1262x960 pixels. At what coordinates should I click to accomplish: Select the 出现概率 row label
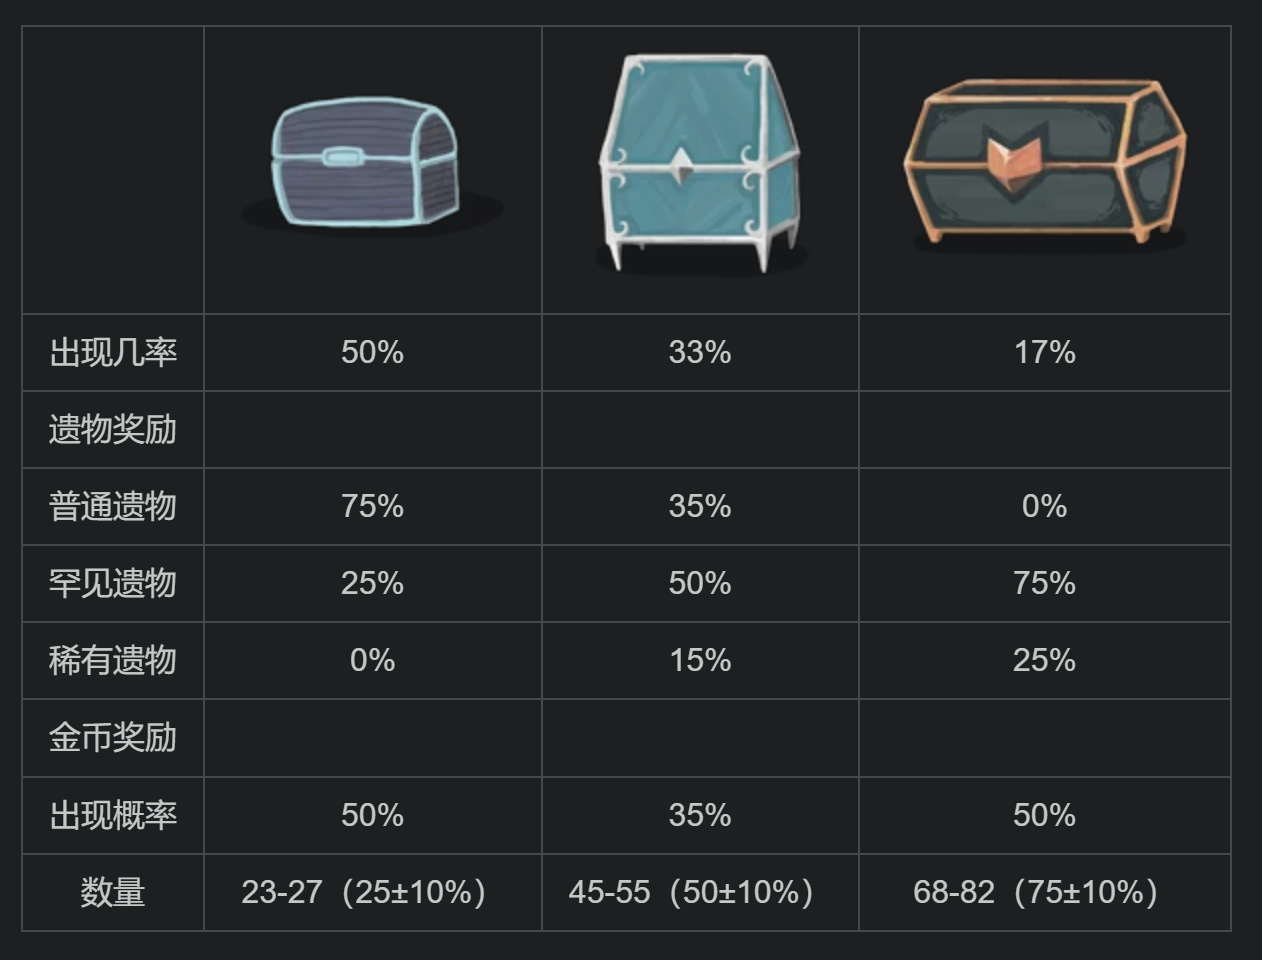[113, 816]
